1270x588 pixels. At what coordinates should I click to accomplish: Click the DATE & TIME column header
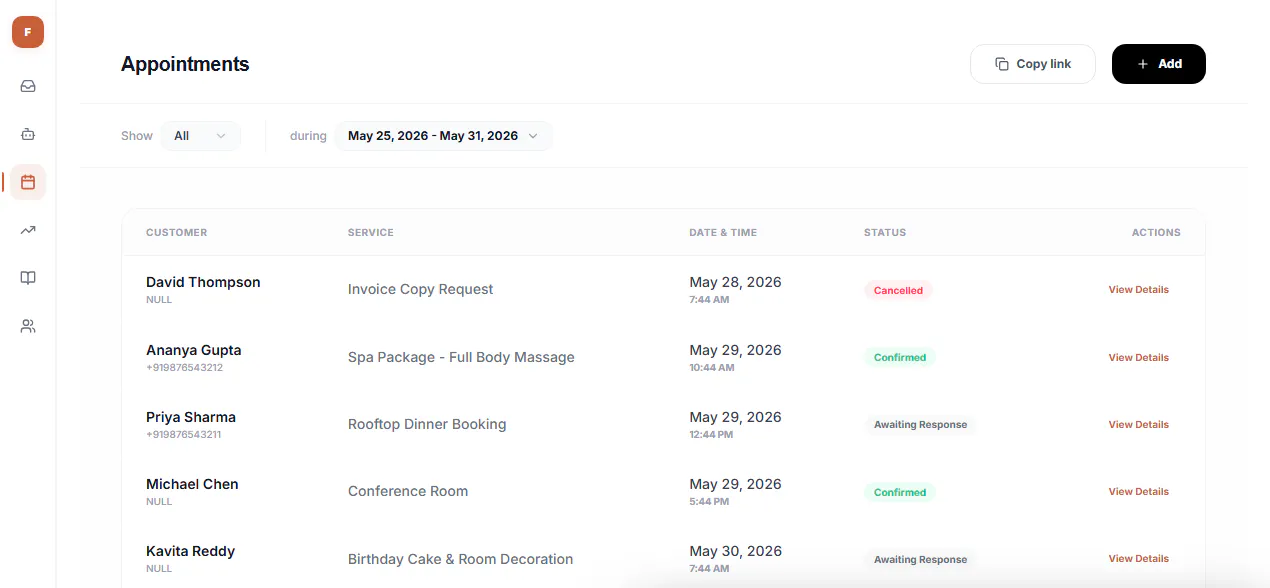pos(723,233)
